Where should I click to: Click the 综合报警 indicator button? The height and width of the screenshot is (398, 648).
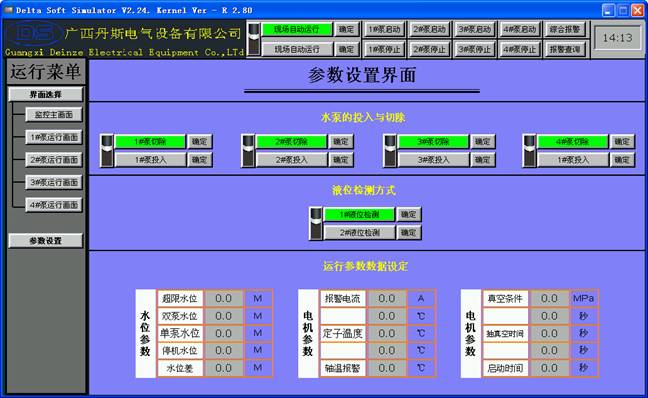565,29
